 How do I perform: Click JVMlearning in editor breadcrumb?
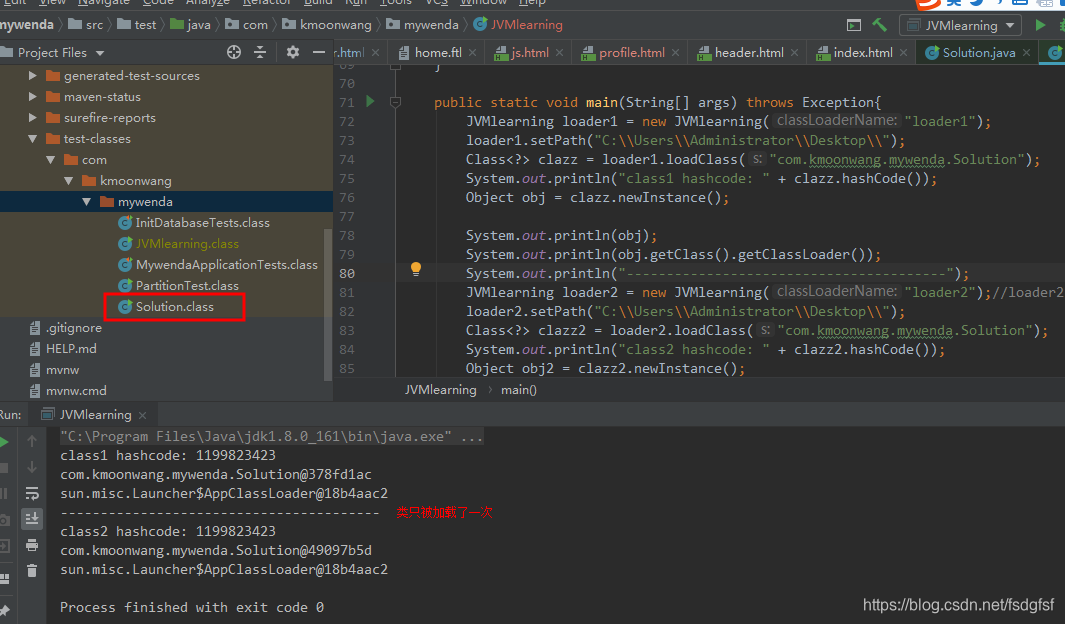point(441,390)
